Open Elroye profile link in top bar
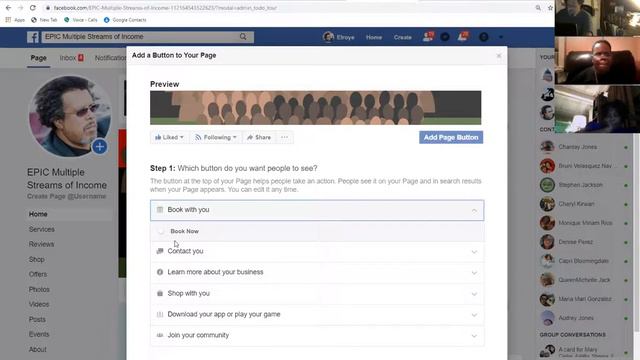Viewport: 640px width, 360px height. point(339,37)
